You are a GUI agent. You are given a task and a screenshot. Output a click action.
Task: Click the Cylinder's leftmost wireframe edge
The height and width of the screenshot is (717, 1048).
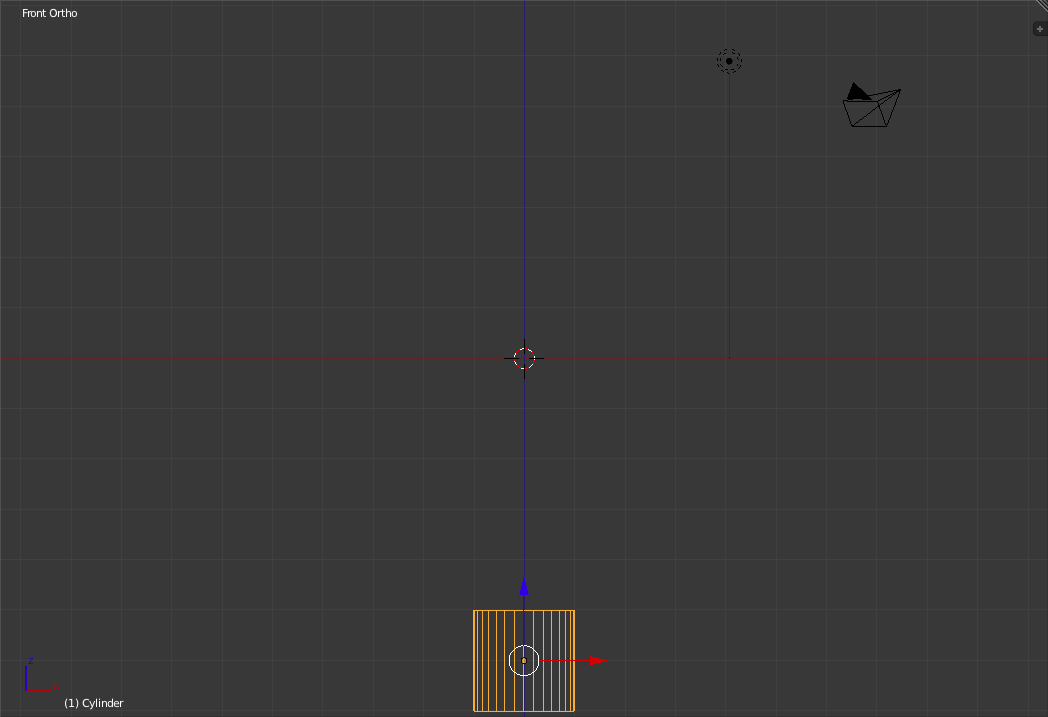pos(474,640)
